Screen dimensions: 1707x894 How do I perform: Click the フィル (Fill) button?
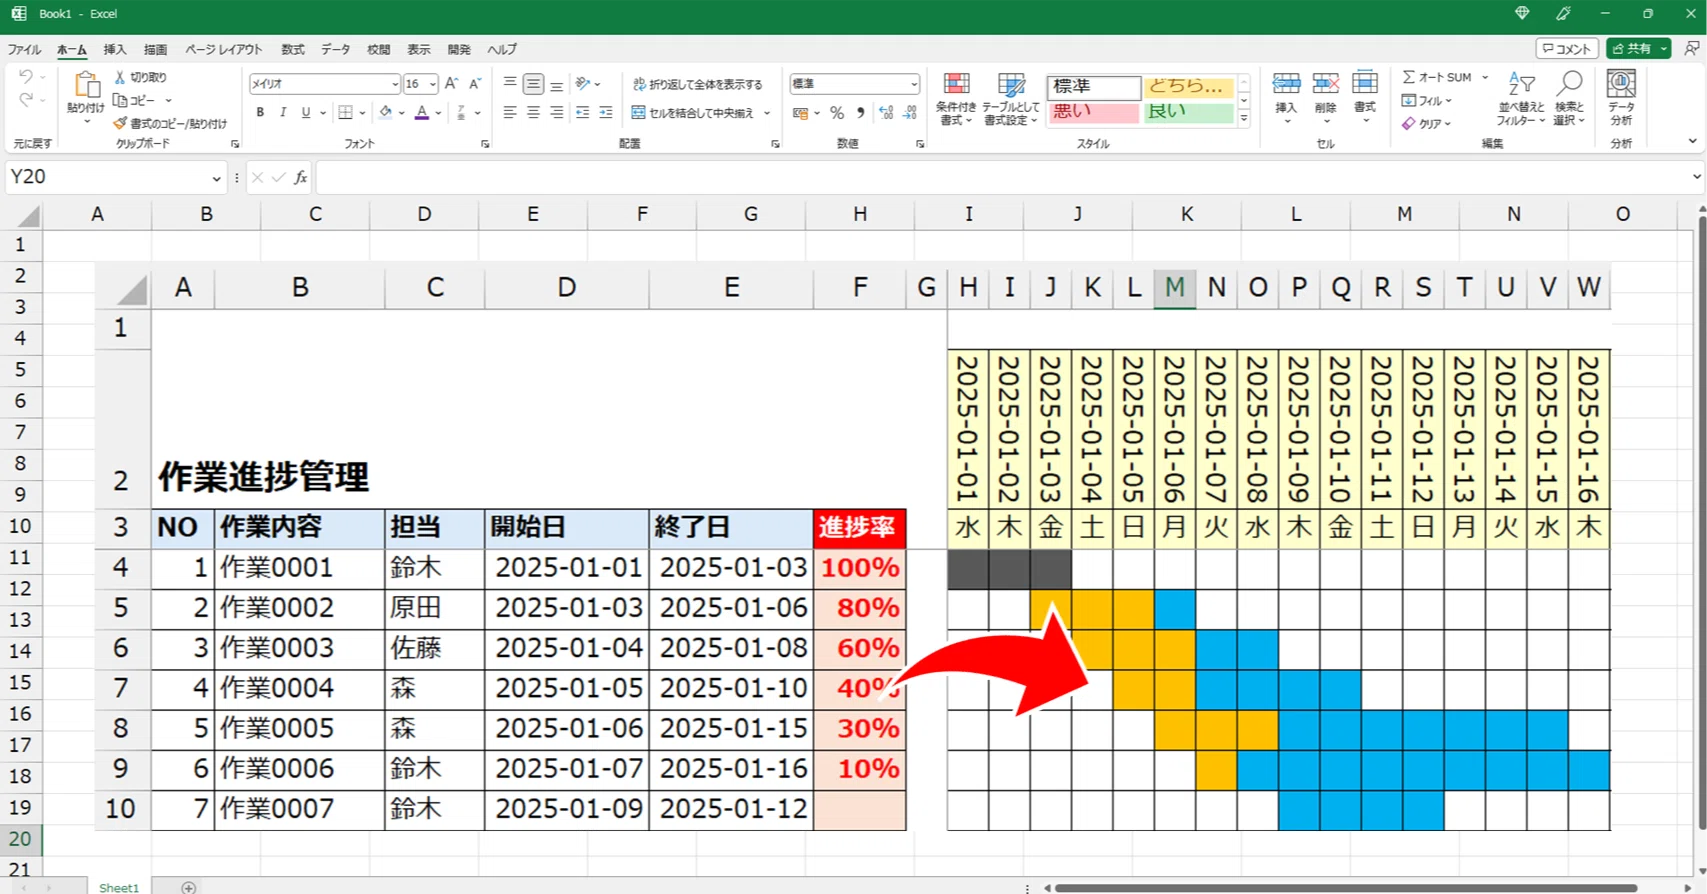1427,100
